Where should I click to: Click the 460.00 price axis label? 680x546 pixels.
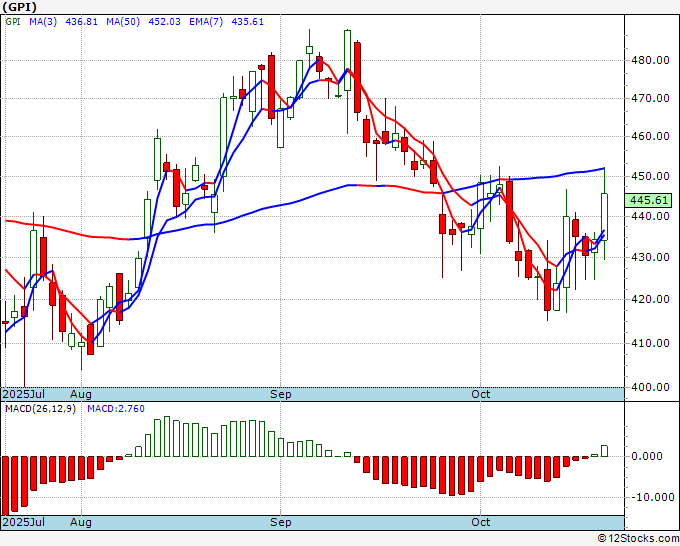point(650,136)
